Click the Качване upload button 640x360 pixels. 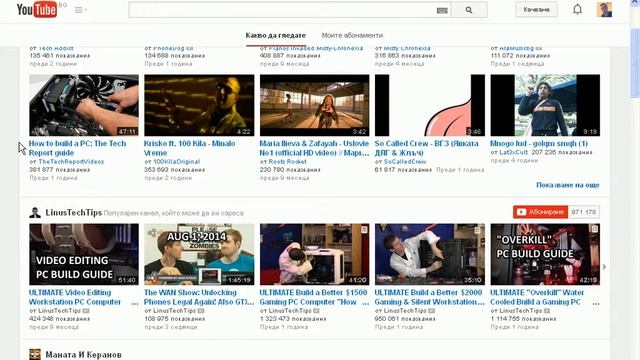coord(536,9)
